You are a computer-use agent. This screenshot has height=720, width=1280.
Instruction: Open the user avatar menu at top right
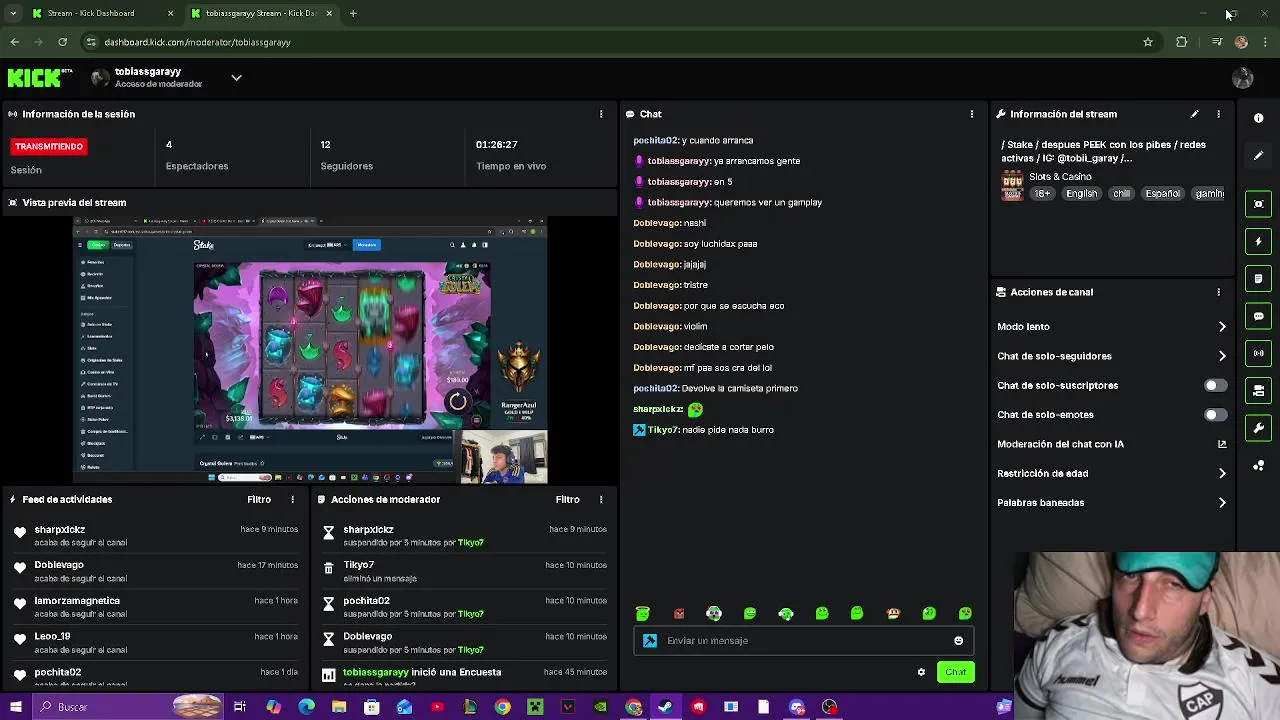pos(1243,78)
